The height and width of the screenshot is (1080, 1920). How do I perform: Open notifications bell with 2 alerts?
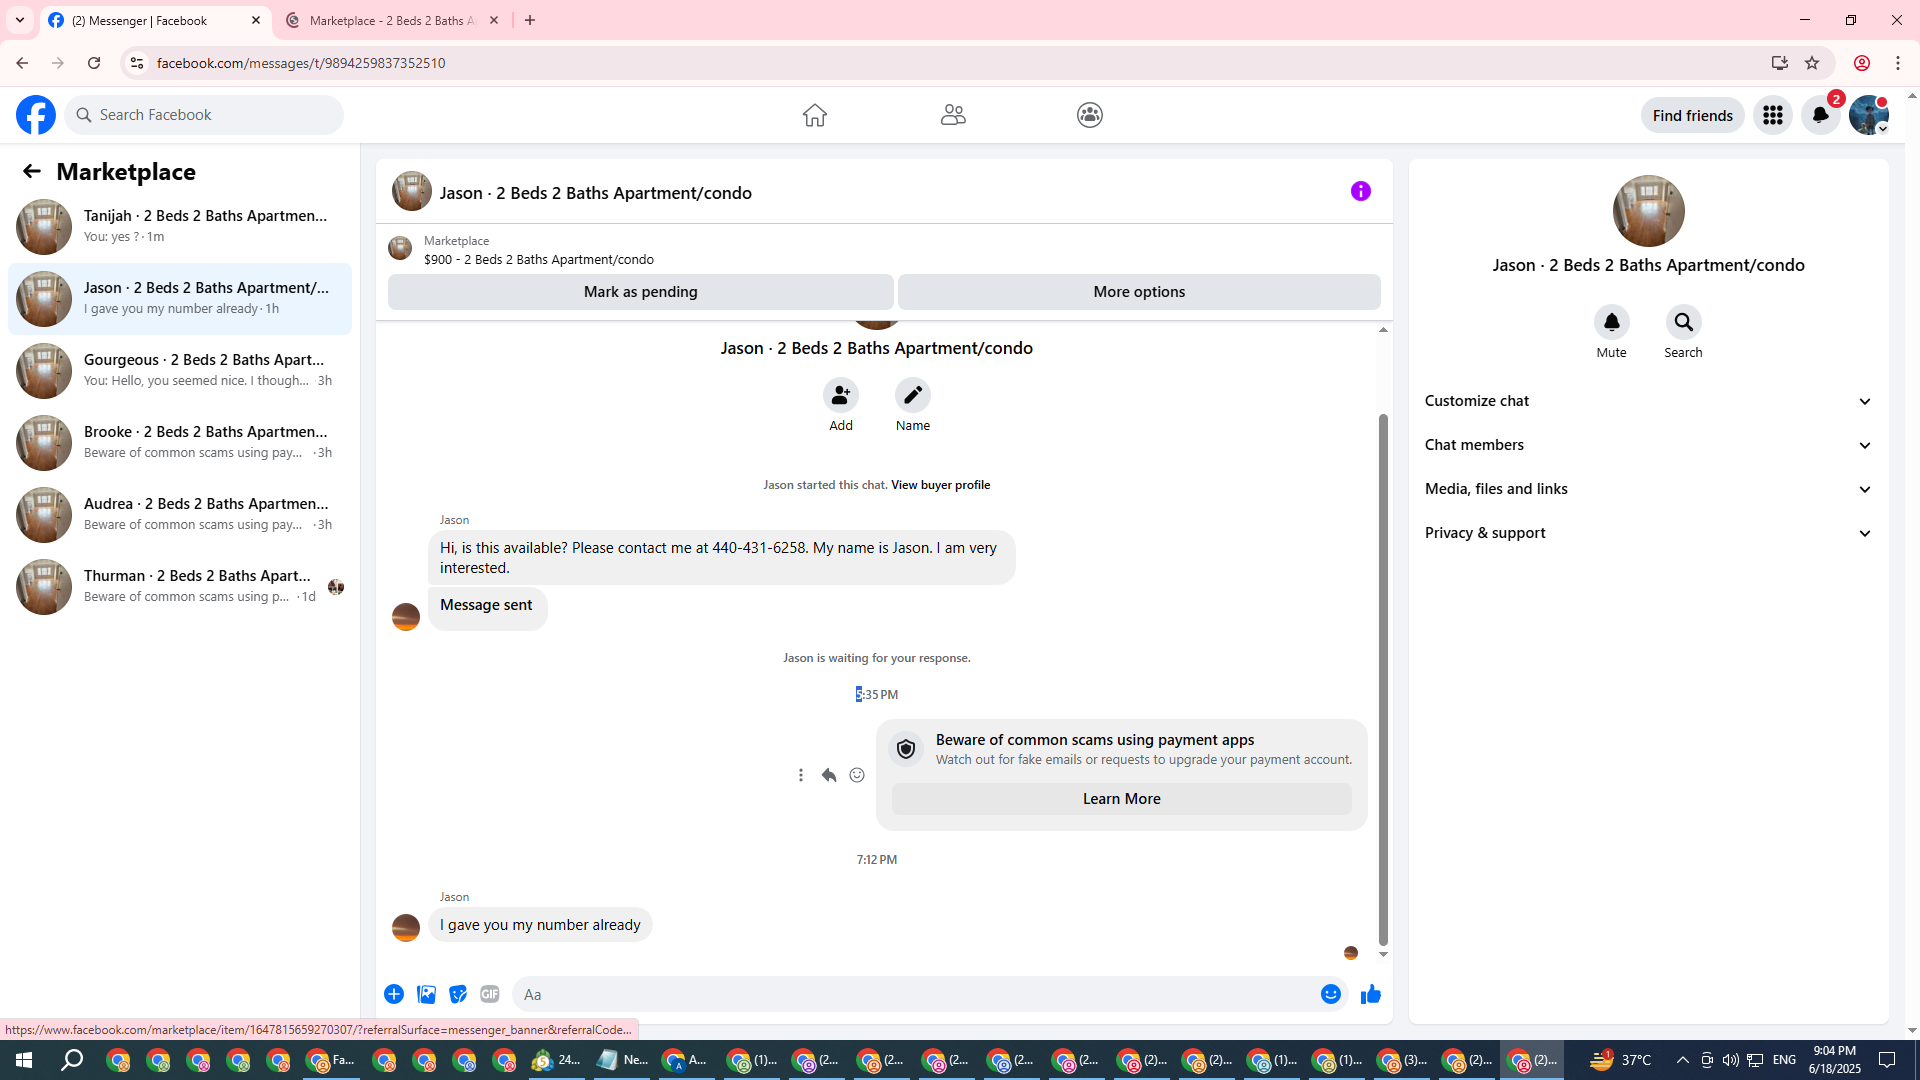tap(1821, 115)
